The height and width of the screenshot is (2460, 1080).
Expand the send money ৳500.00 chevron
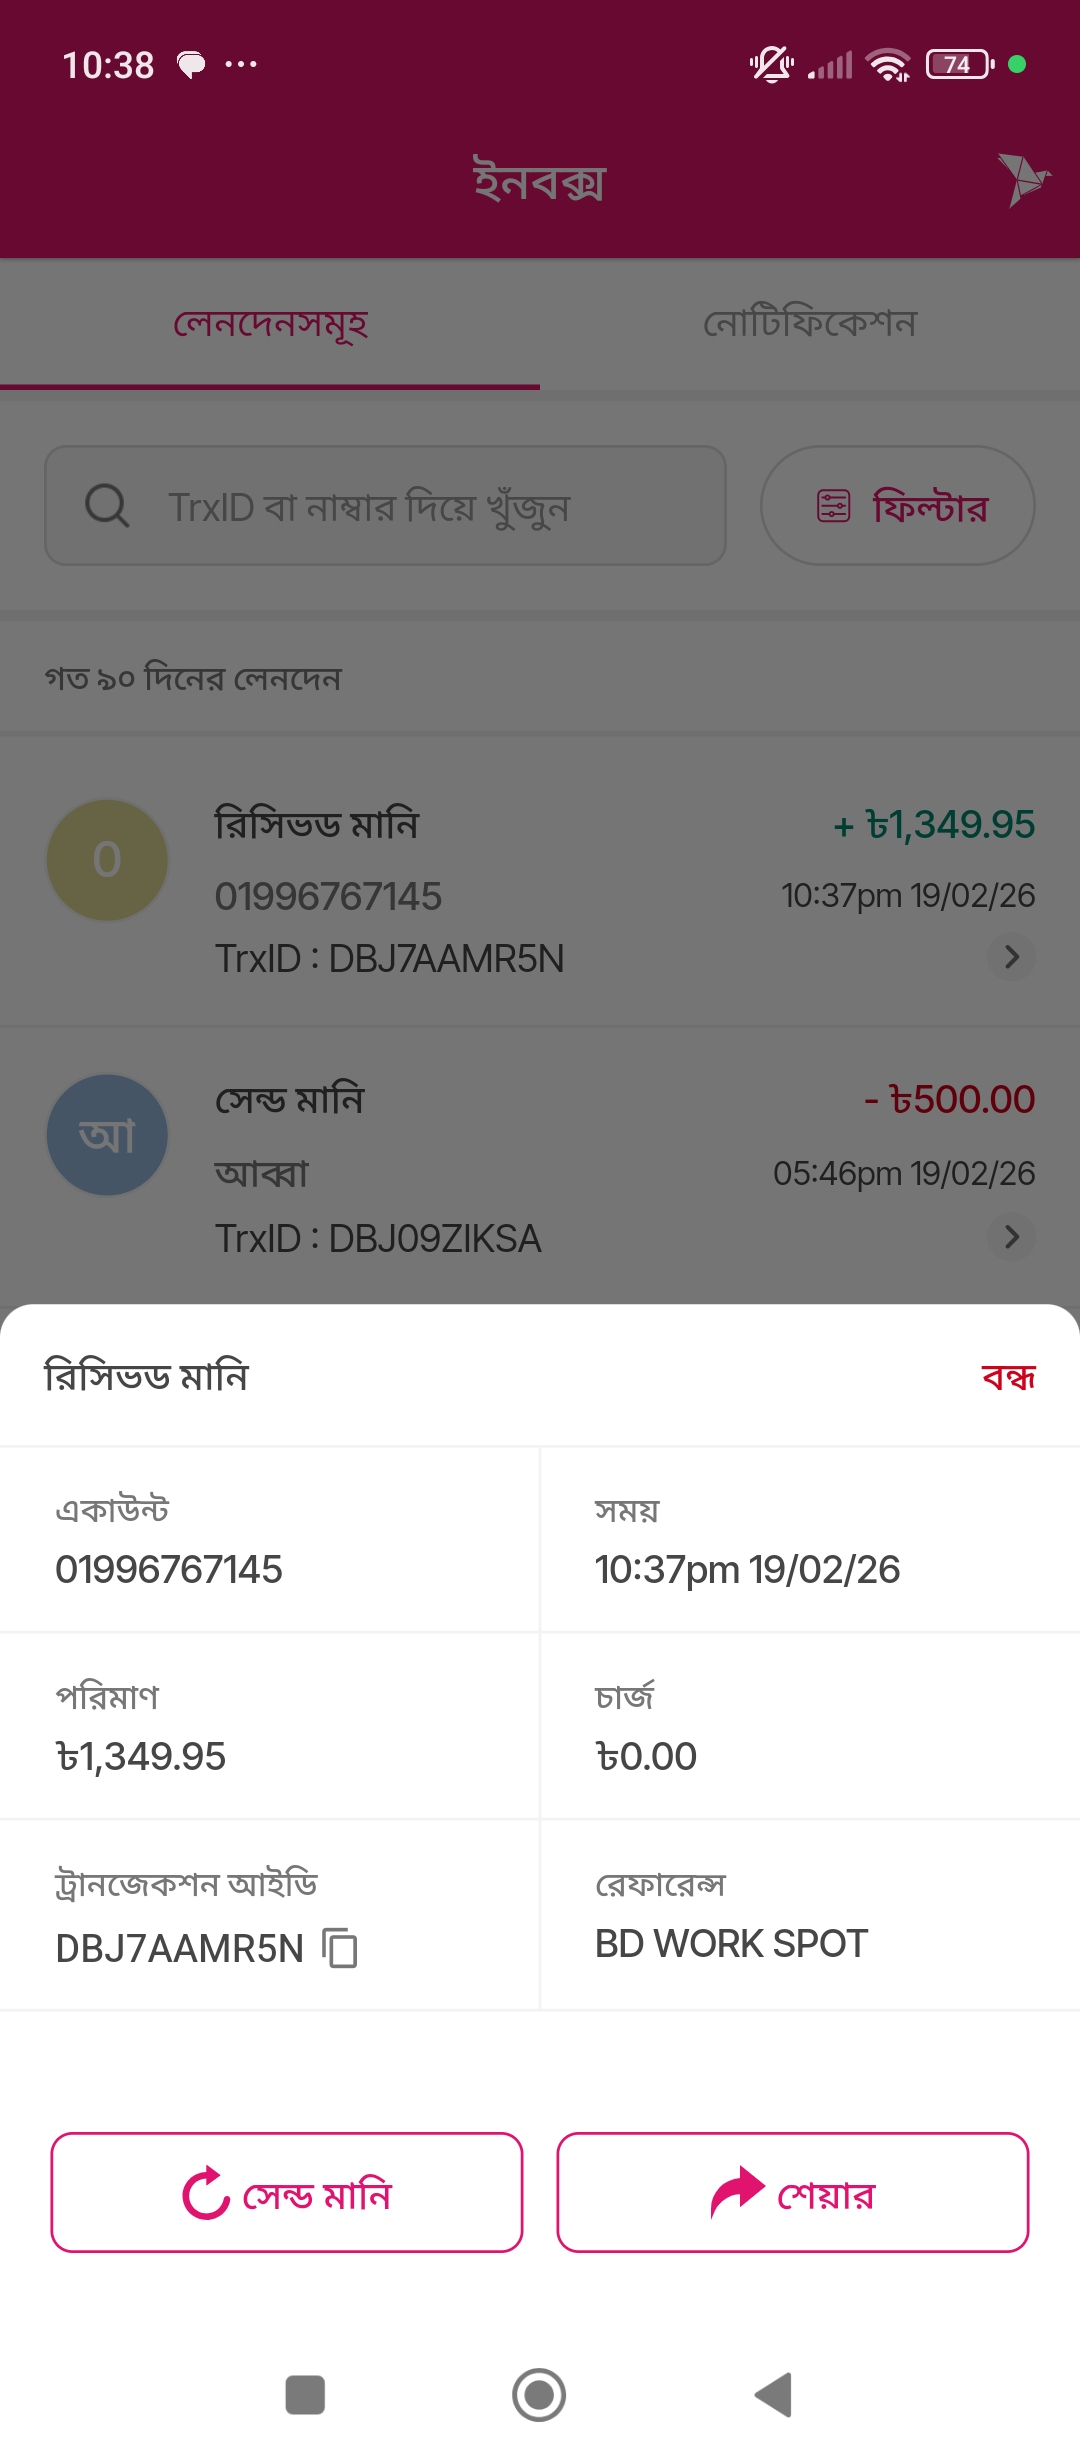tap(1011, 1237)
